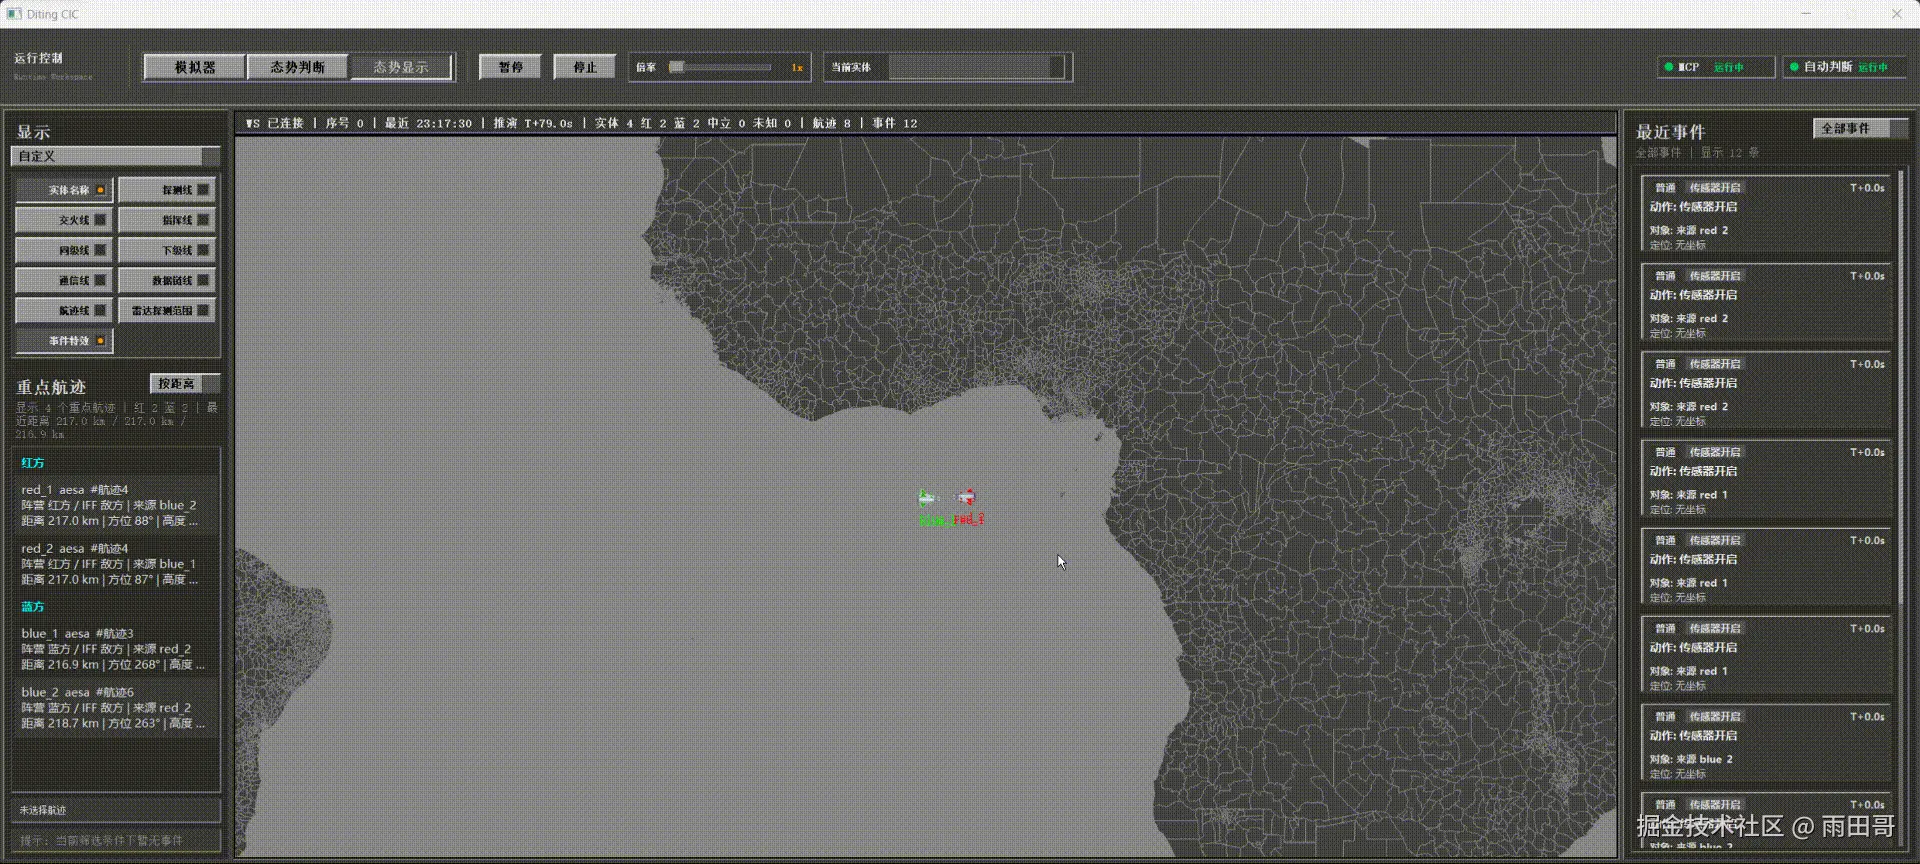Image resolution: width=1920 pixels, height=864 pixels.
Task: Enable the 交火线 display option
Action: coord(64,220)
